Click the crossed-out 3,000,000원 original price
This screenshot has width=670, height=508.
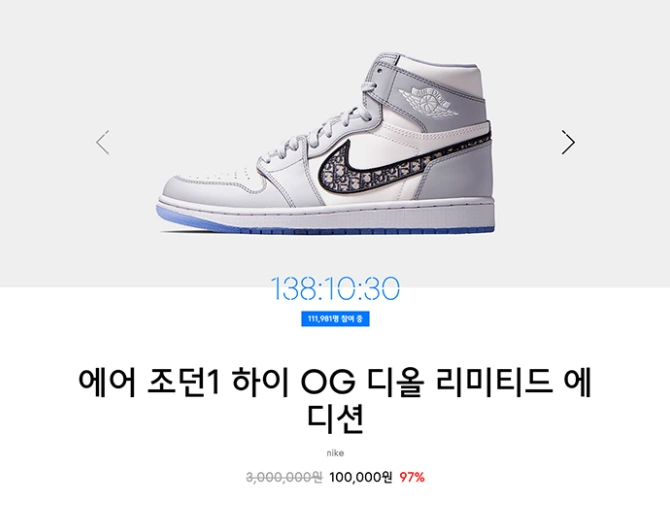[x=284, y=477]
